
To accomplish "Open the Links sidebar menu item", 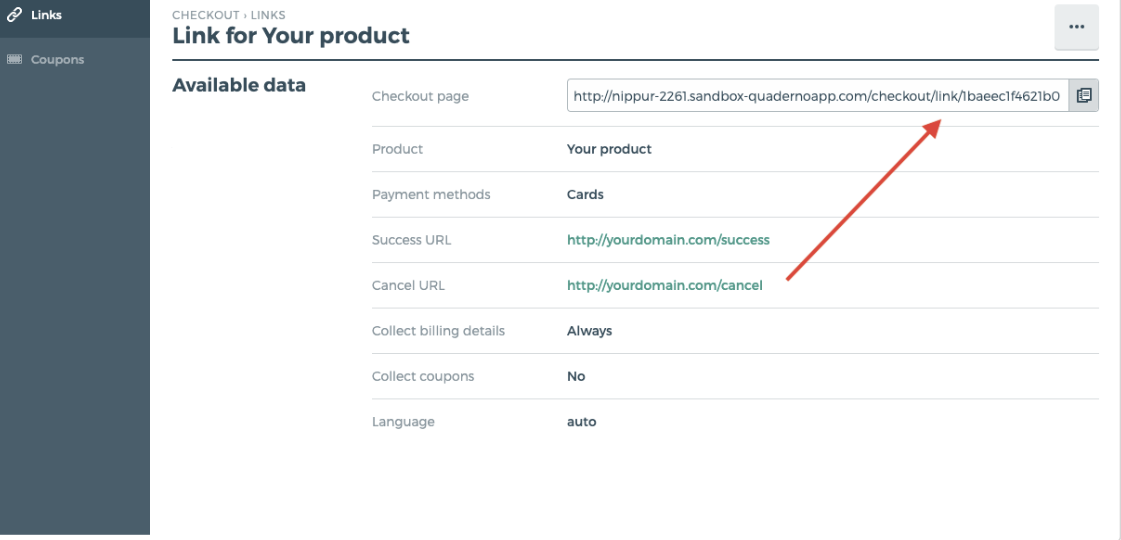I will point(46,15).
